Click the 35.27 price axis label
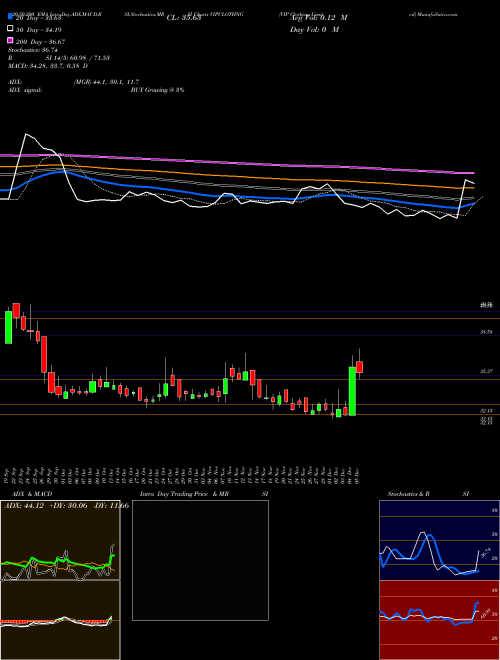500x660 pixels. 487,372
